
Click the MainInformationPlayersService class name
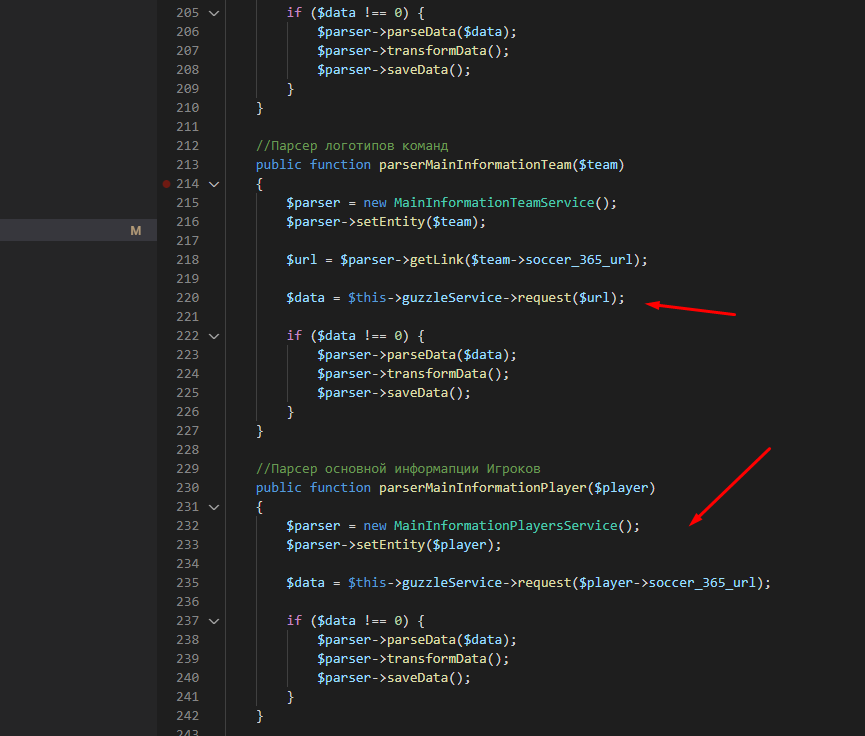[505, 526]
